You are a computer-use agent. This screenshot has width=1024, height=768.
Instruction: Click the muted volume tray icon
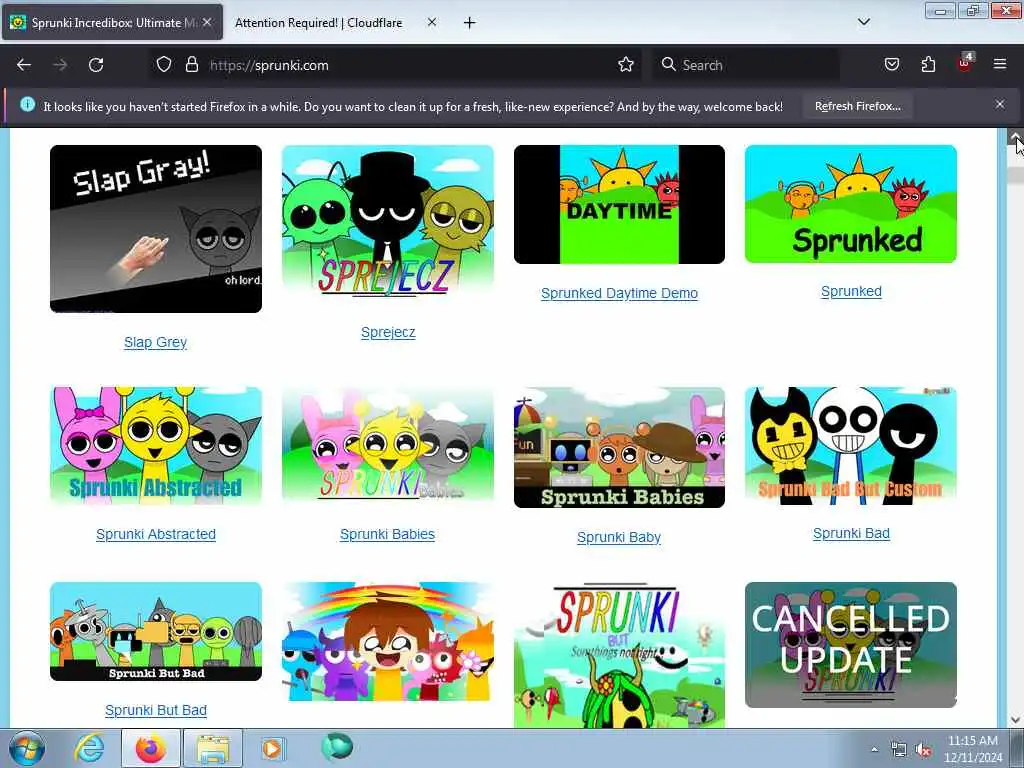coord(923,749)
